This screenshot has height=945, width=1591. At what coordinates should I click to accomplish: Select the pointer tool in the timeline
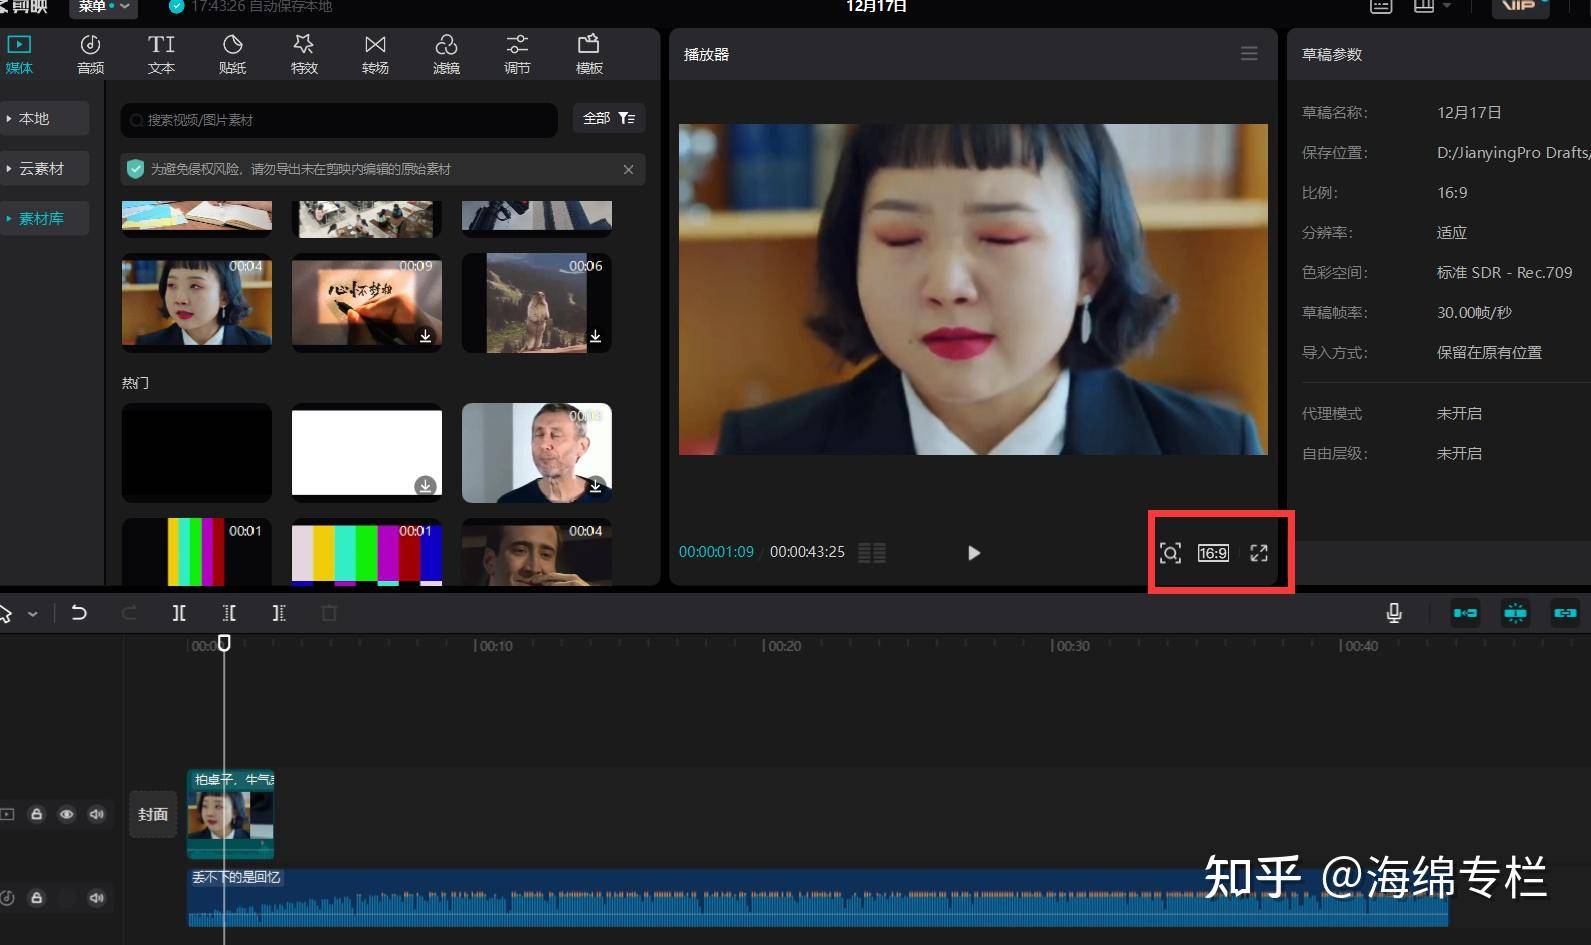[x=6, y=614]
